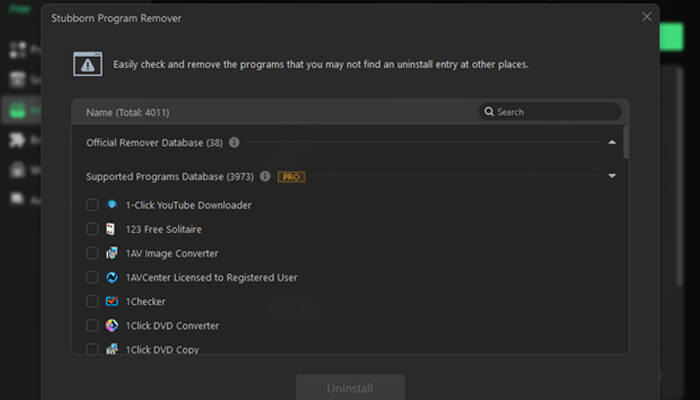This screenshot has height=400, width=700.
Task: Select the 1AVCenter Licensed to Registered User checkbox
Action: pos(92,277)
